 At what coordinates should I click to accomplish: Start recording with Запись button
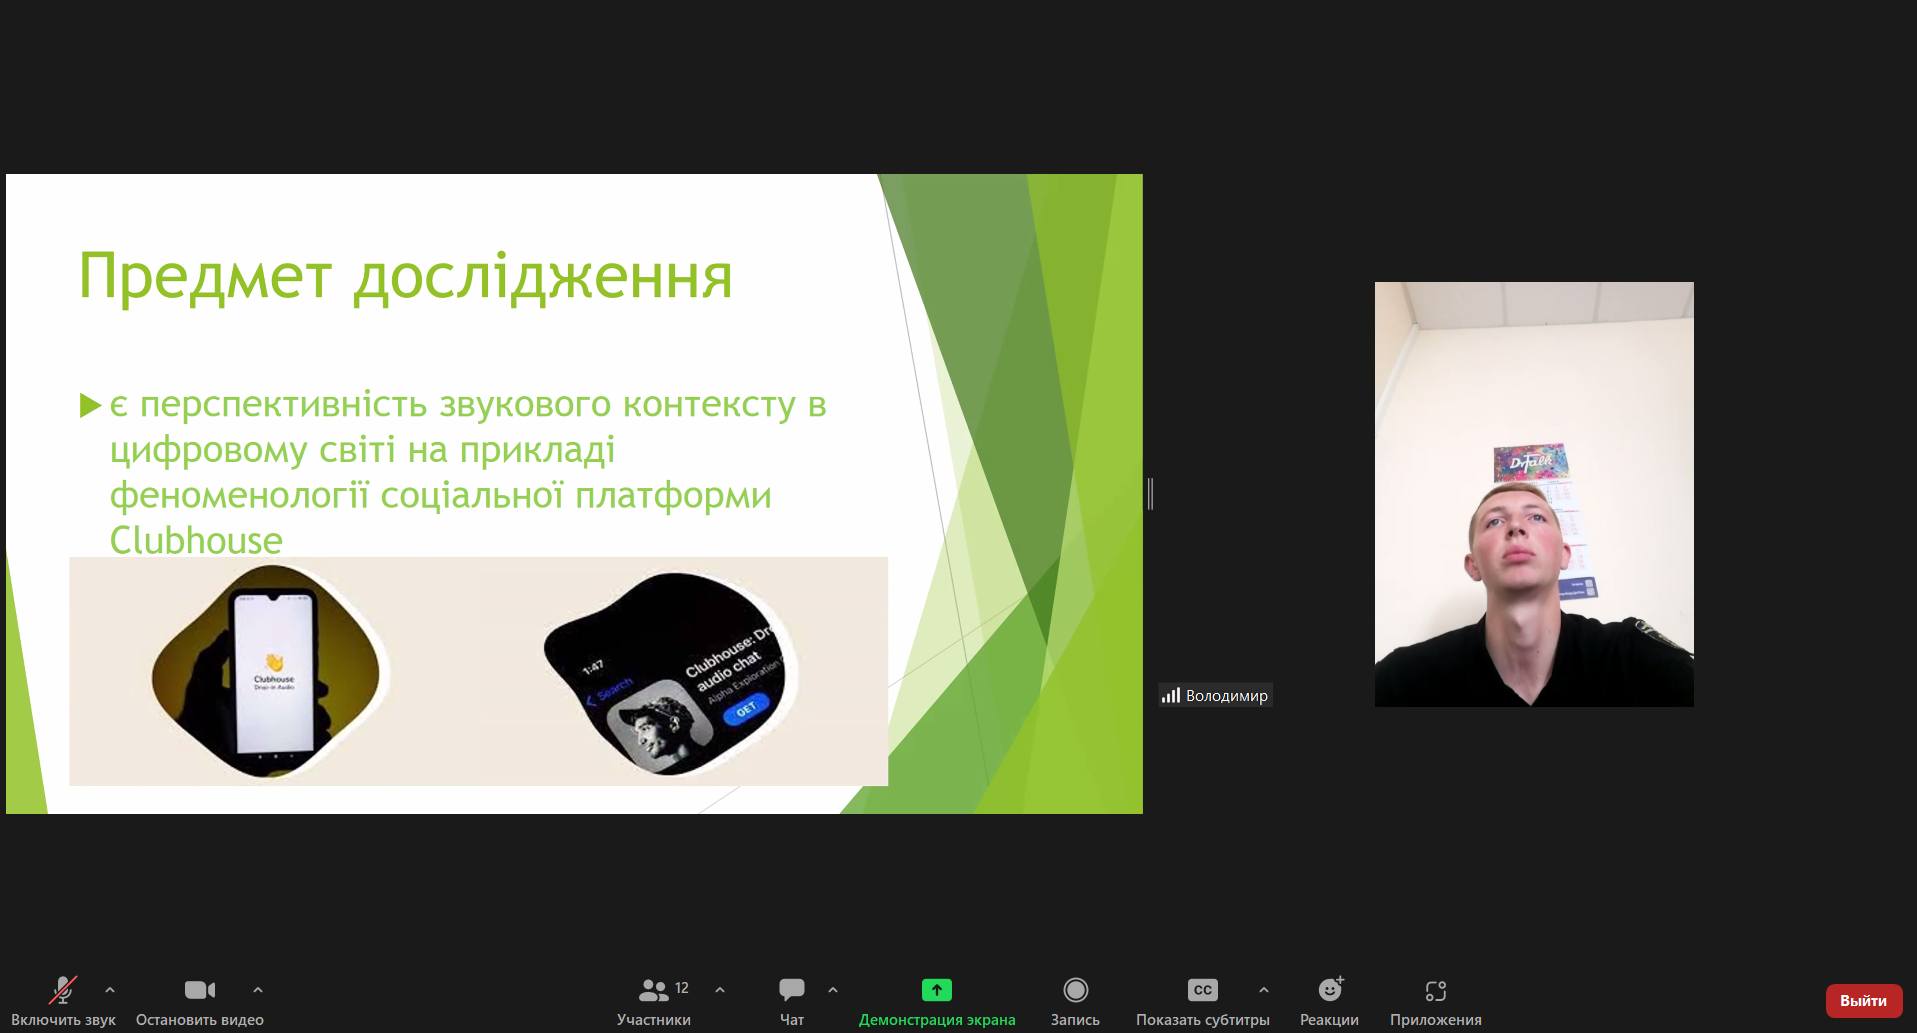pyautogui.click(x=1075, y=1001)
